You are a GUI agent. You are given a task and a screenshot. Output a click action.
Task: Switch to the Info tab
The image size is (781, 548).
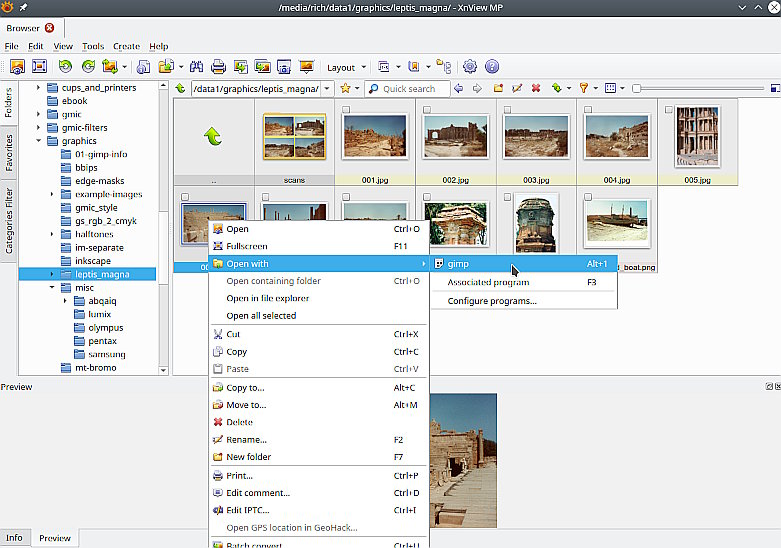pos(14,538)
